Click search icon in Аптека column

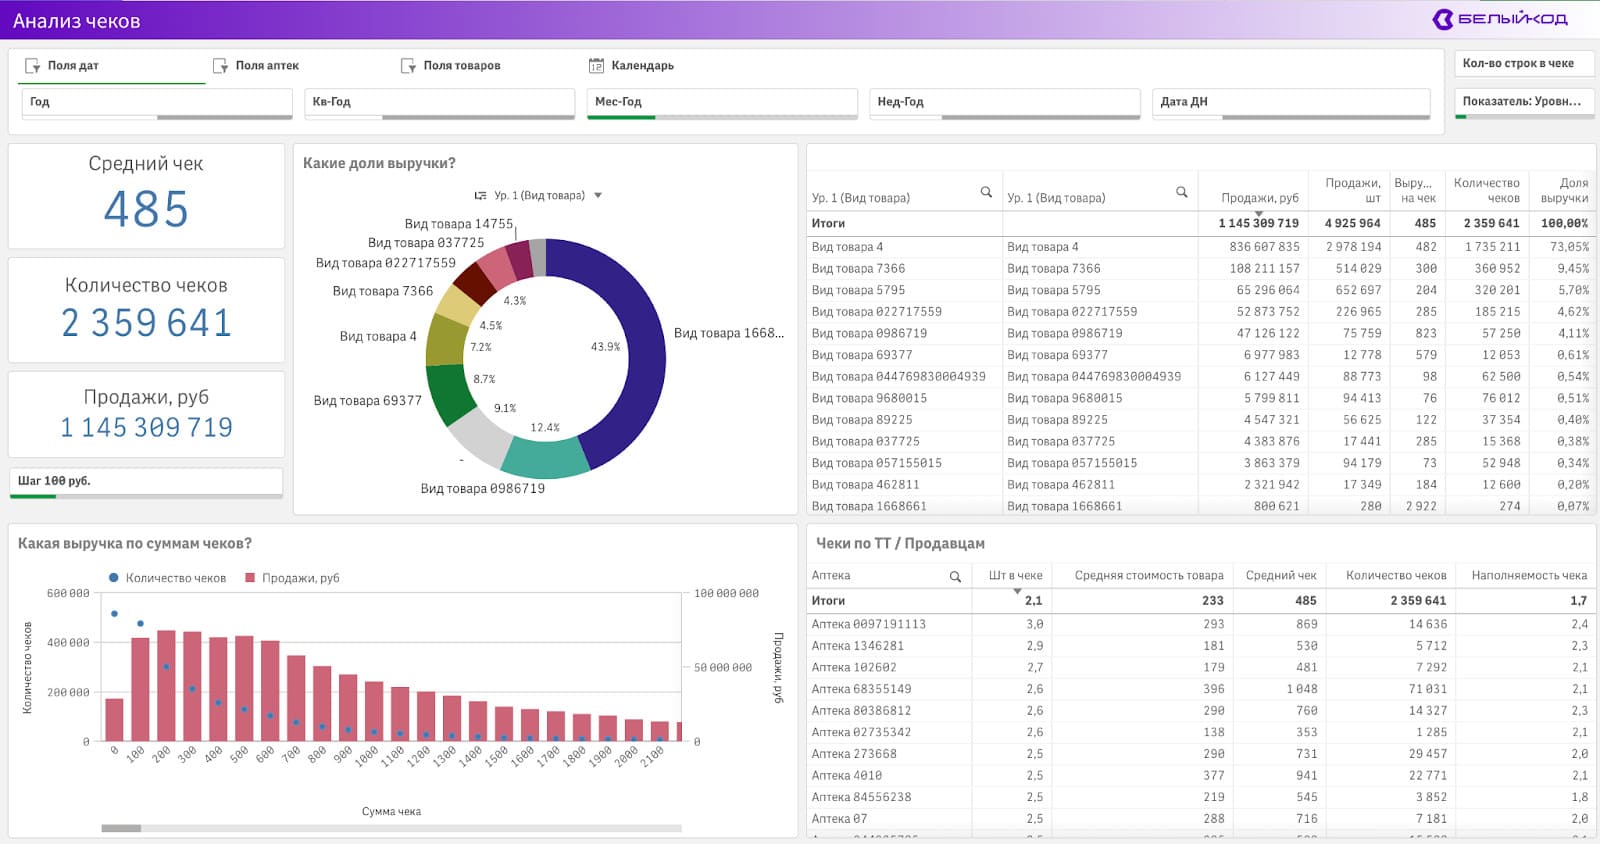click(955, 577)
